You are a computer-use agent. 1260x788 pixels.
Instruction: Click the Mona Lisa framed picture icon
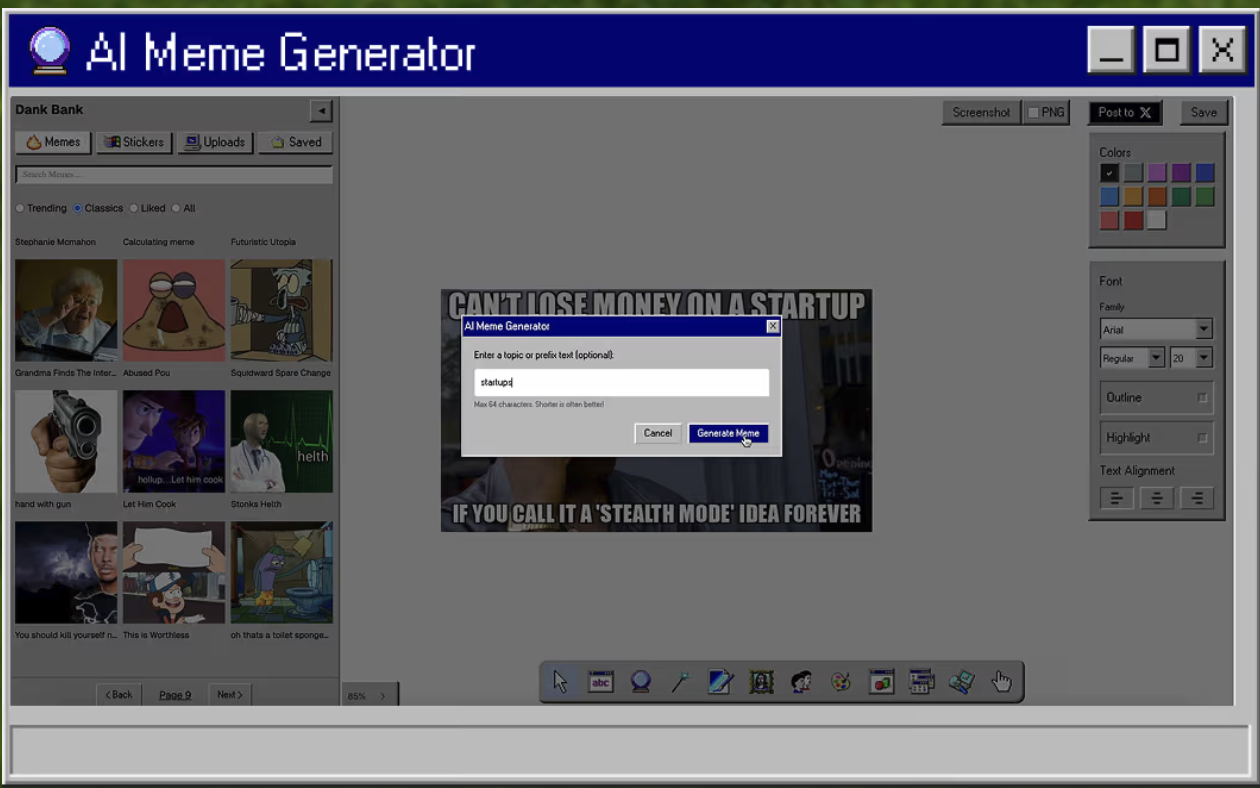pyautogui.click(x=761, y=682)
